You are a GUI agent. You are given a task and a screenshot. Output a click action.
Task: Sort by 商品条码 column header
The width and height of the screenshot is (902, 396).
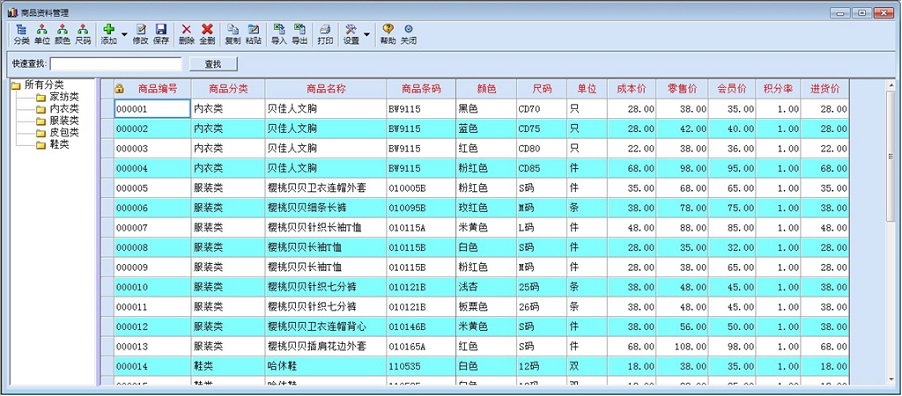click(x=421, y=89)
